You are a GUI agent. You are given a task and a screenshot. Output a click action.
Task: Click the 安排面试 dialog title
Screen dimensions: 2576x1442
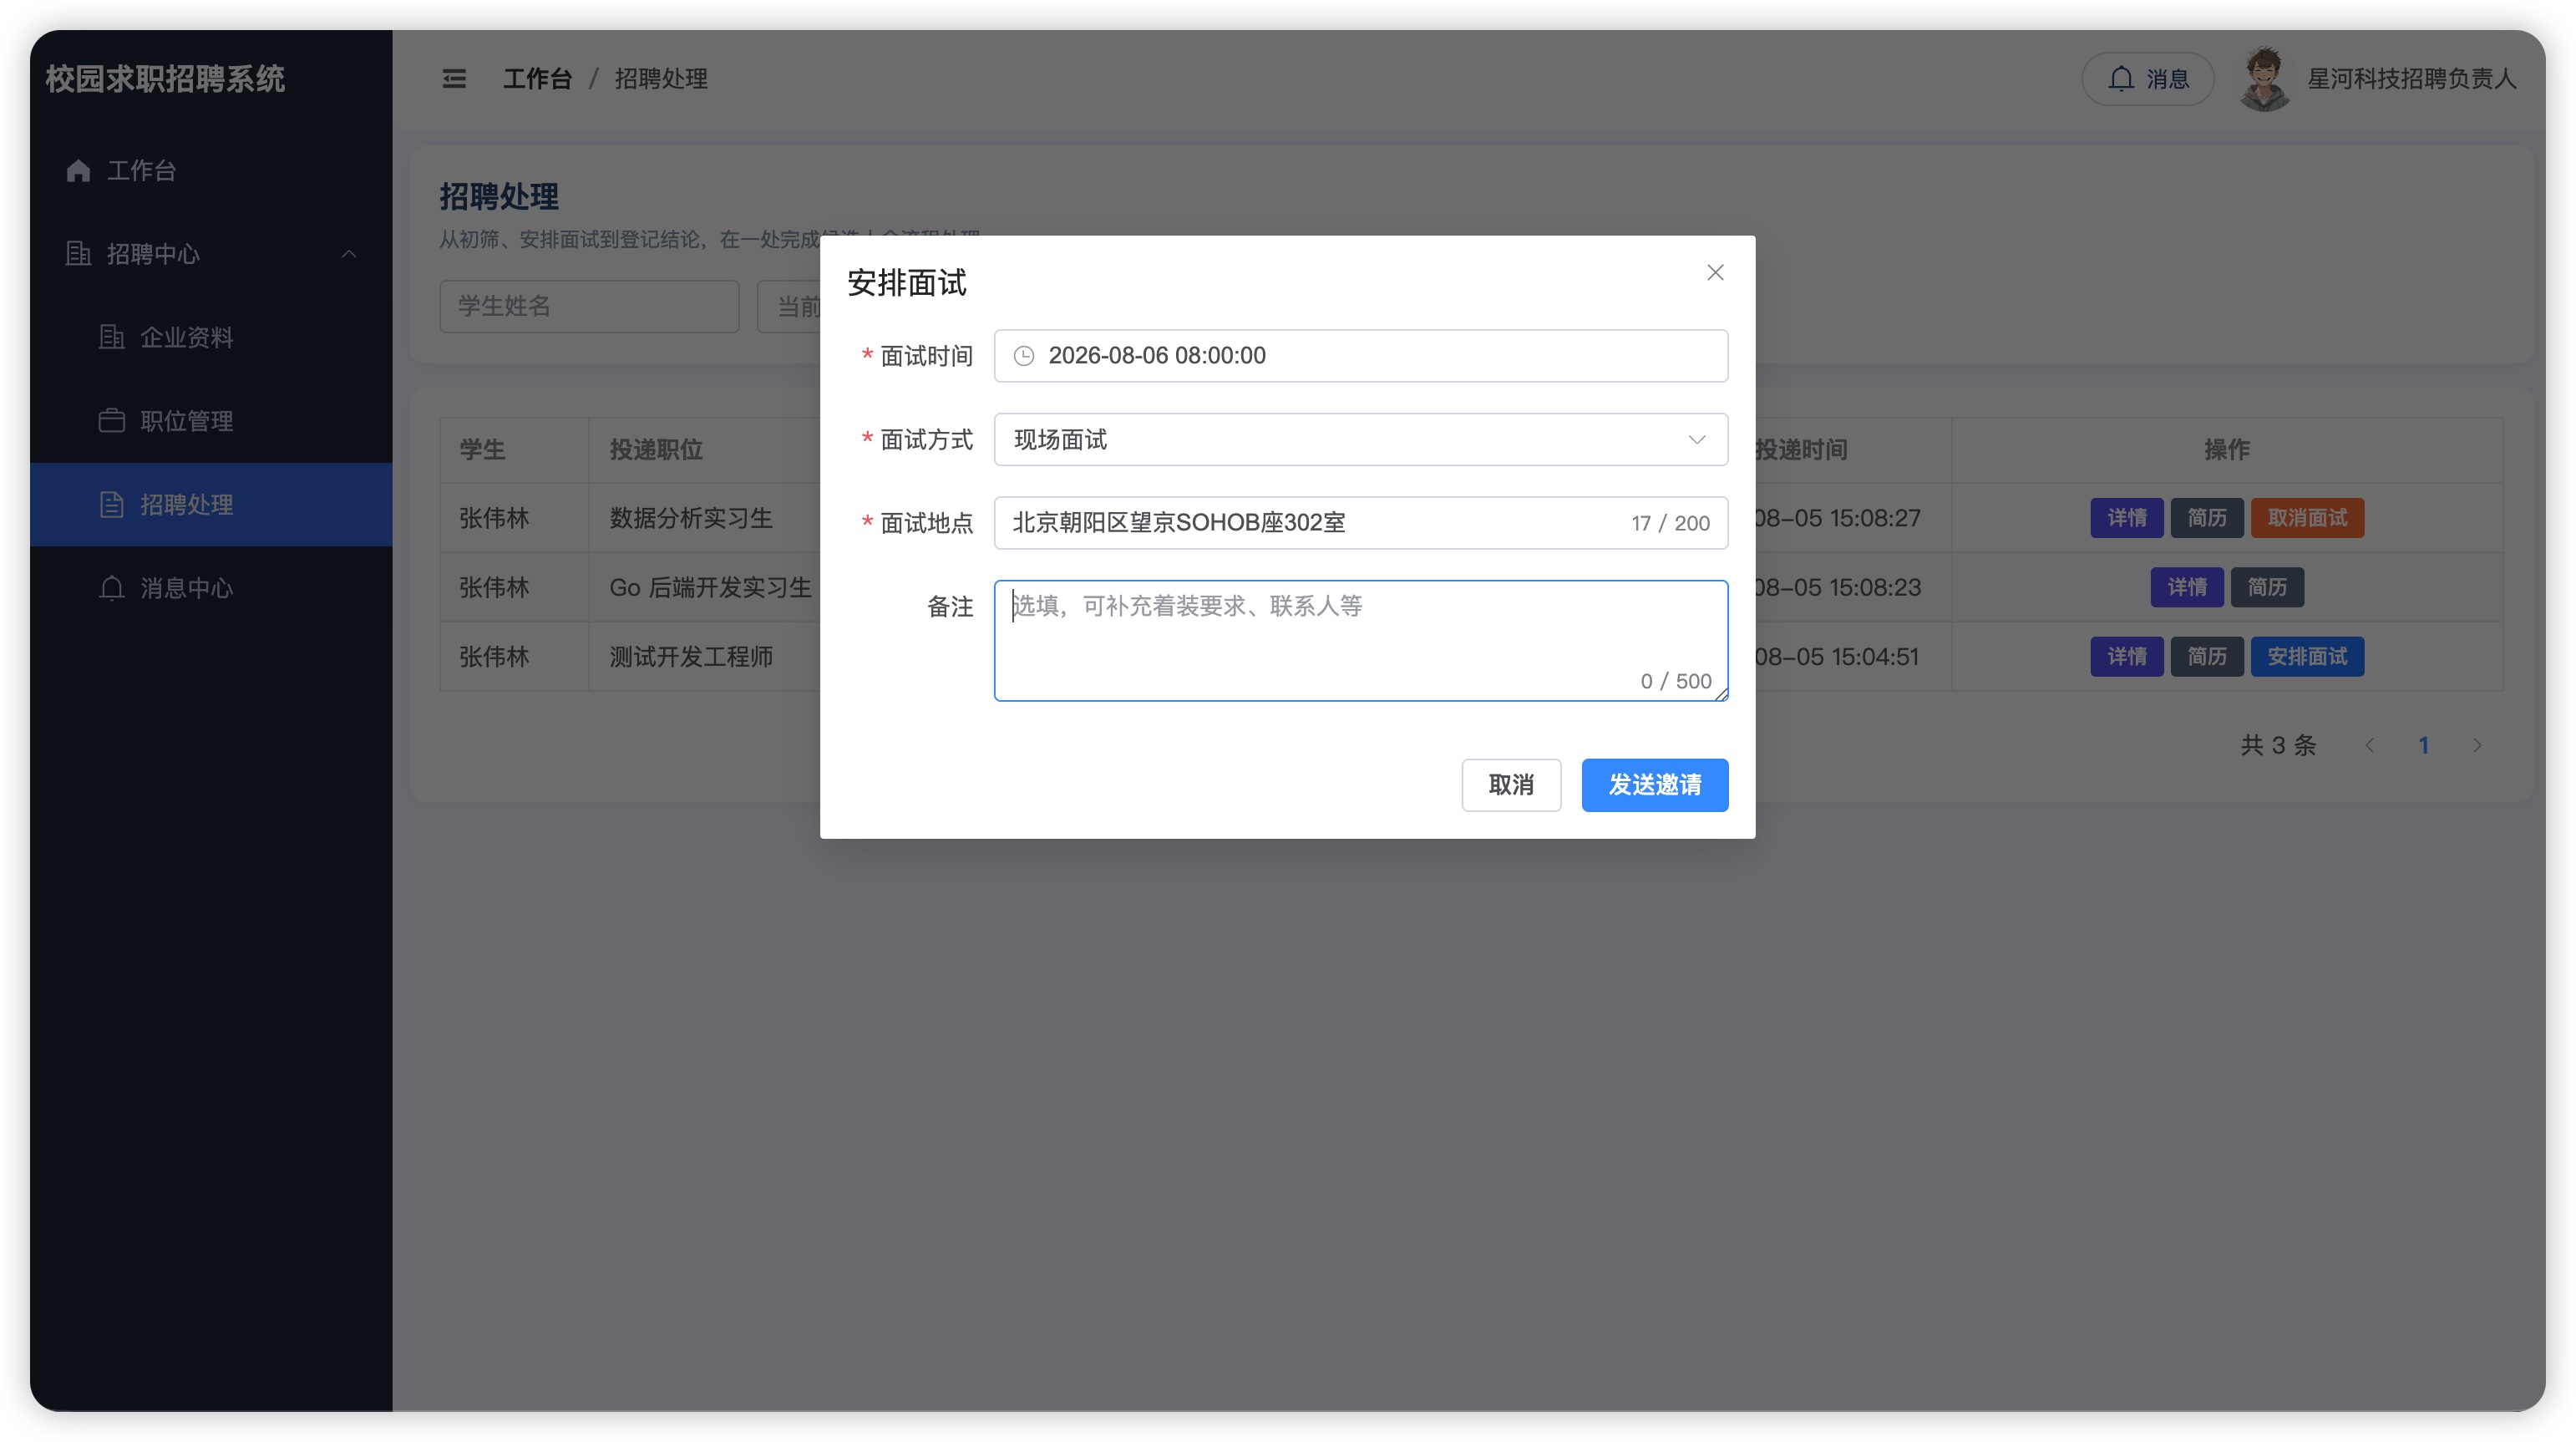point(906,283)
